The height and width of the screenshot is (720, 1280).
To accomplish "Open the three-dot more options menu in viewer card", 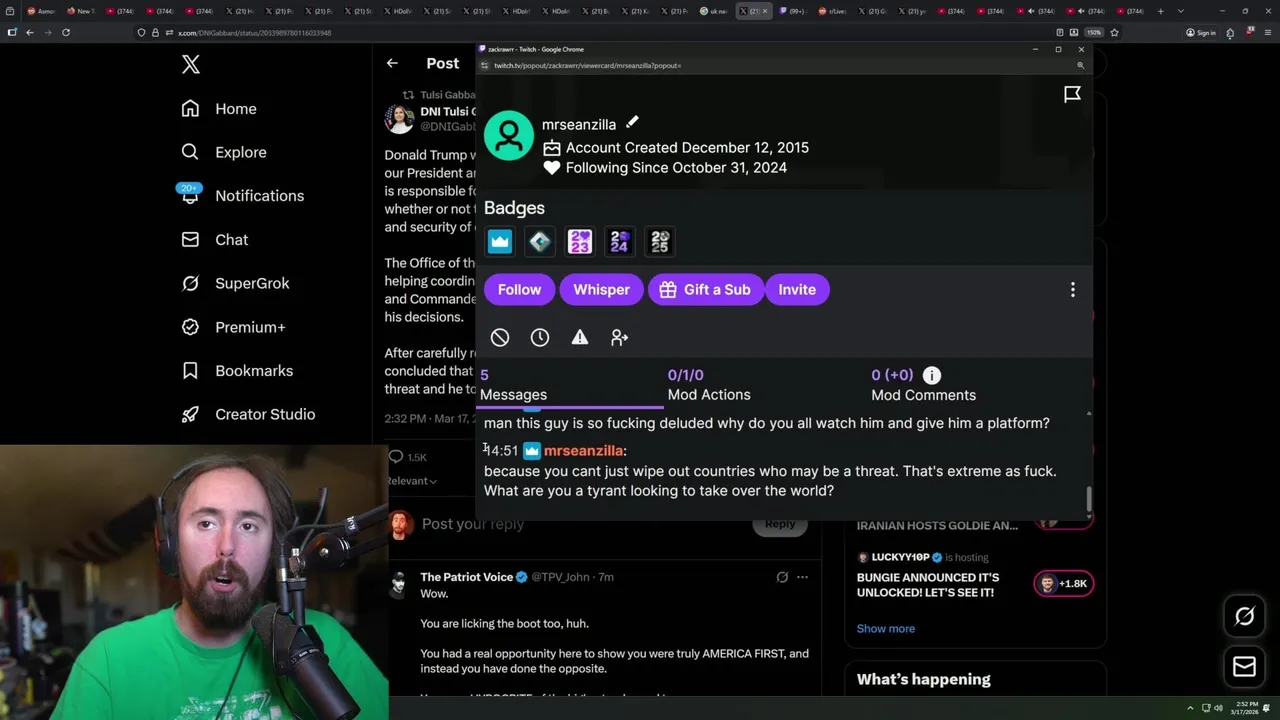I will [x=1073, y=290].
